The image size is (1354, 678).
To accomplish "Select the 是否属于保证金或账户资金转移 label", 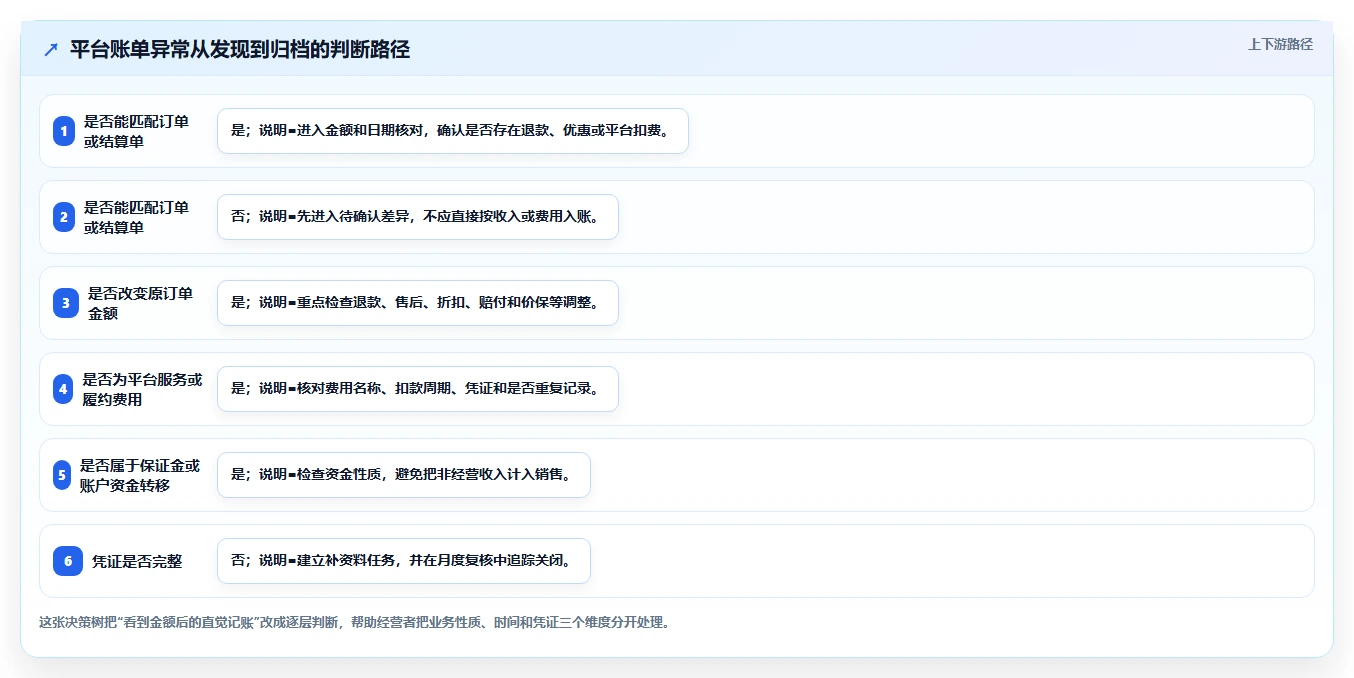I will point(140,475).
